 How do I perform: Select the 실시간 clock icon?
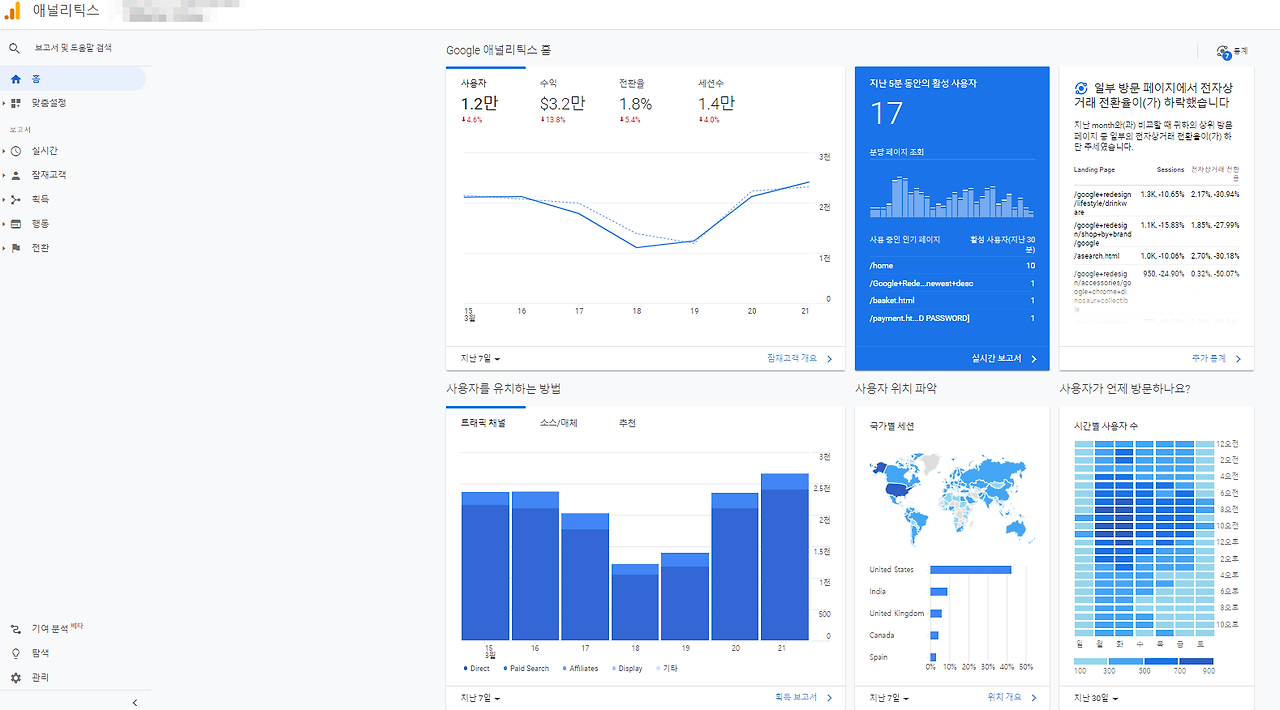click(x=15, y=151)
